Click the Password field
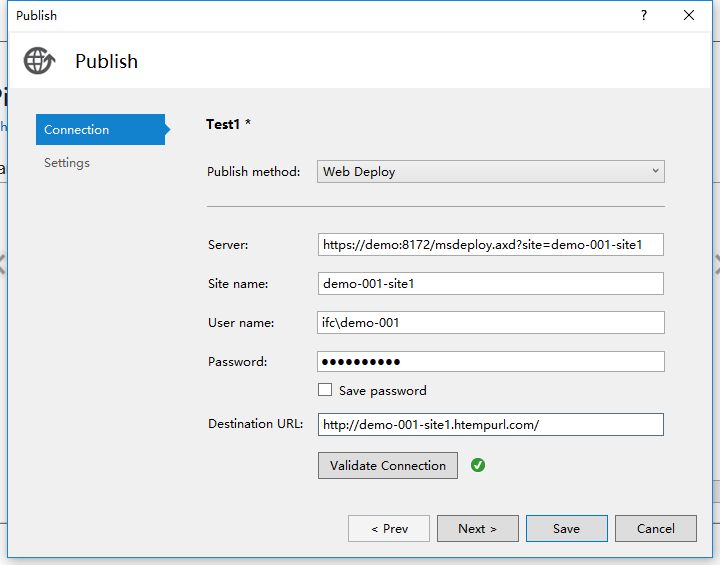This screenshot has width=720, height=565. [490, 361]
